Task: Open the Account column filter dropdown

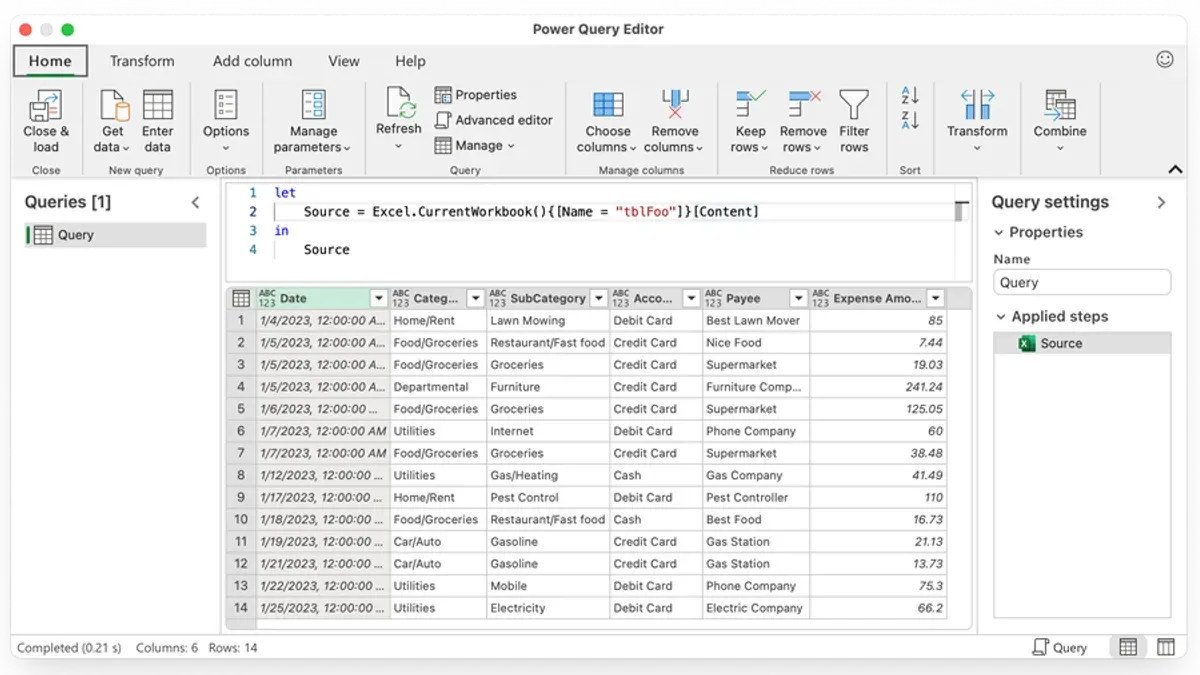Action: (x=691, y=298)
